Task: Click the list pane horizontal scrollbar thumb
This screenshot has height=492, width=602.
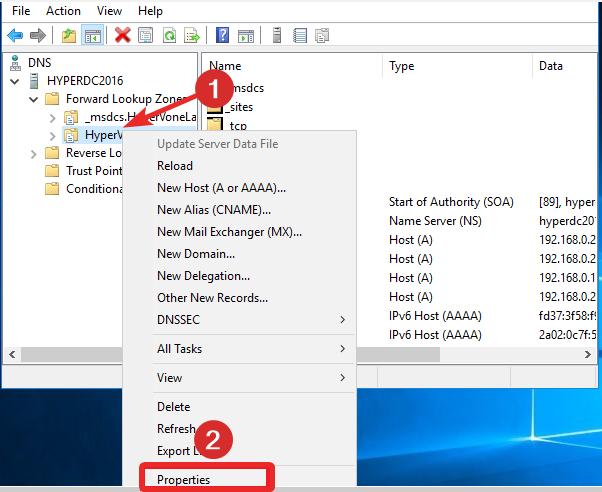Action: click(x=398, y=354)
